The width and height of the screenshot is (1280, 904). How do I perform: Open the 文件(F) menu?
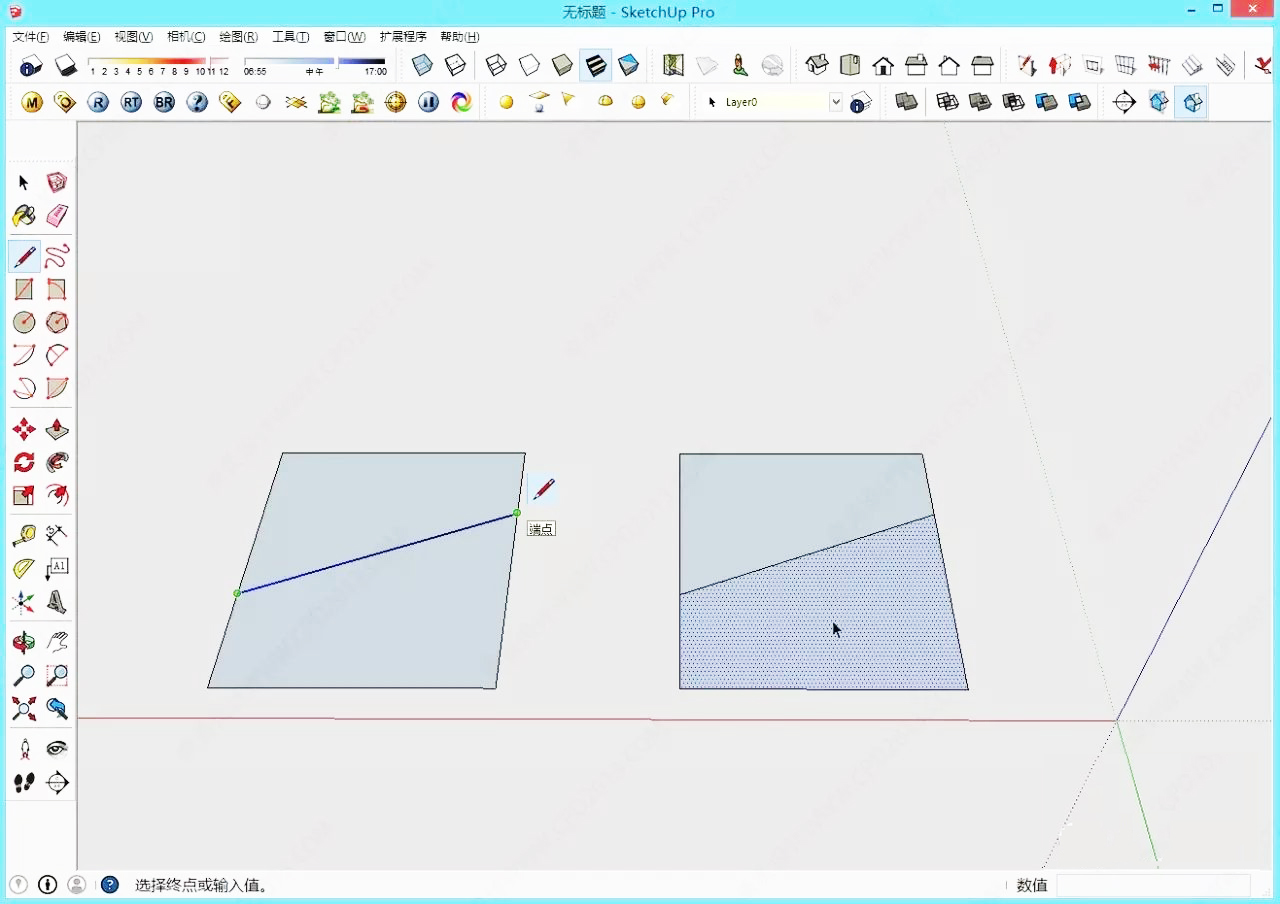click(31, 37)
